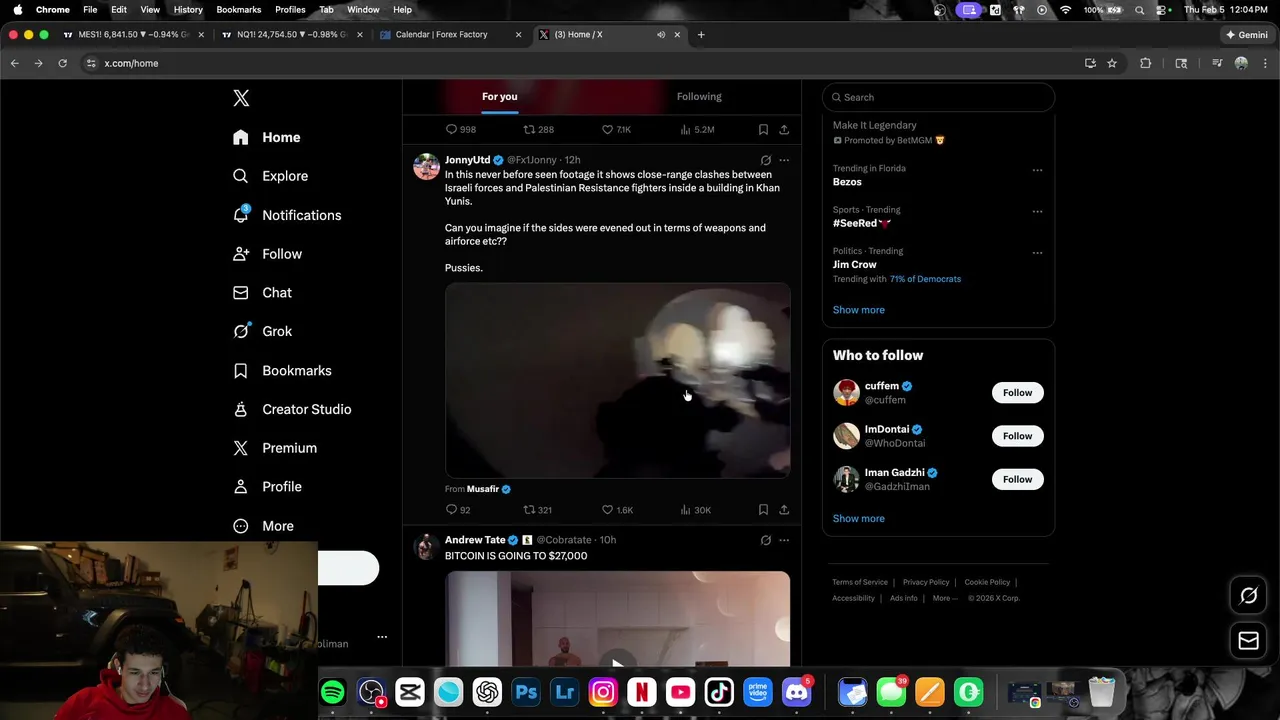Follow Iman Gadzhi

1017,479
